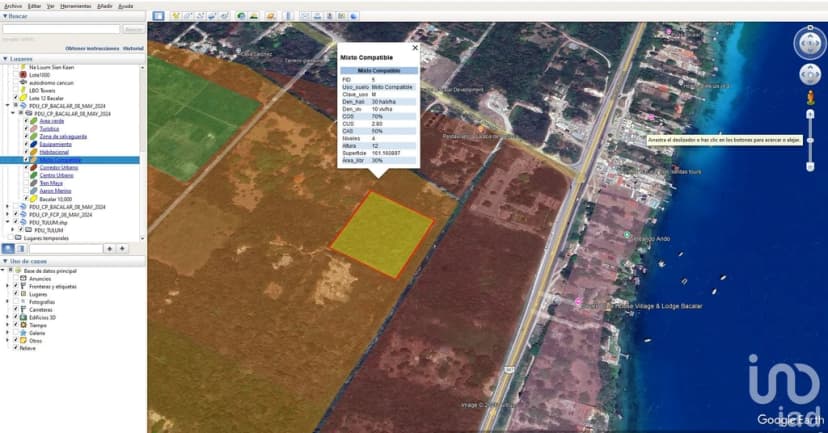Expand the PDU_TULUM folder node
Screen dimensions: 828x433
point(13,230)
